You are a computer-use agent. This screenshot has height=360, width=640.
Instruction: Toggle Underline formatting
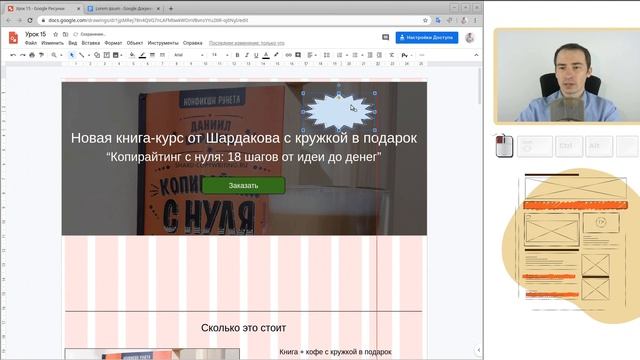[x=256, y=55]
